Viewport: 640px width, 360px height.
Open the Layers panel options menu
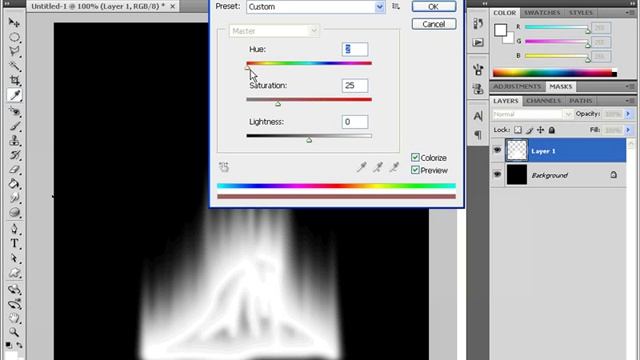(x=629, y=101)
